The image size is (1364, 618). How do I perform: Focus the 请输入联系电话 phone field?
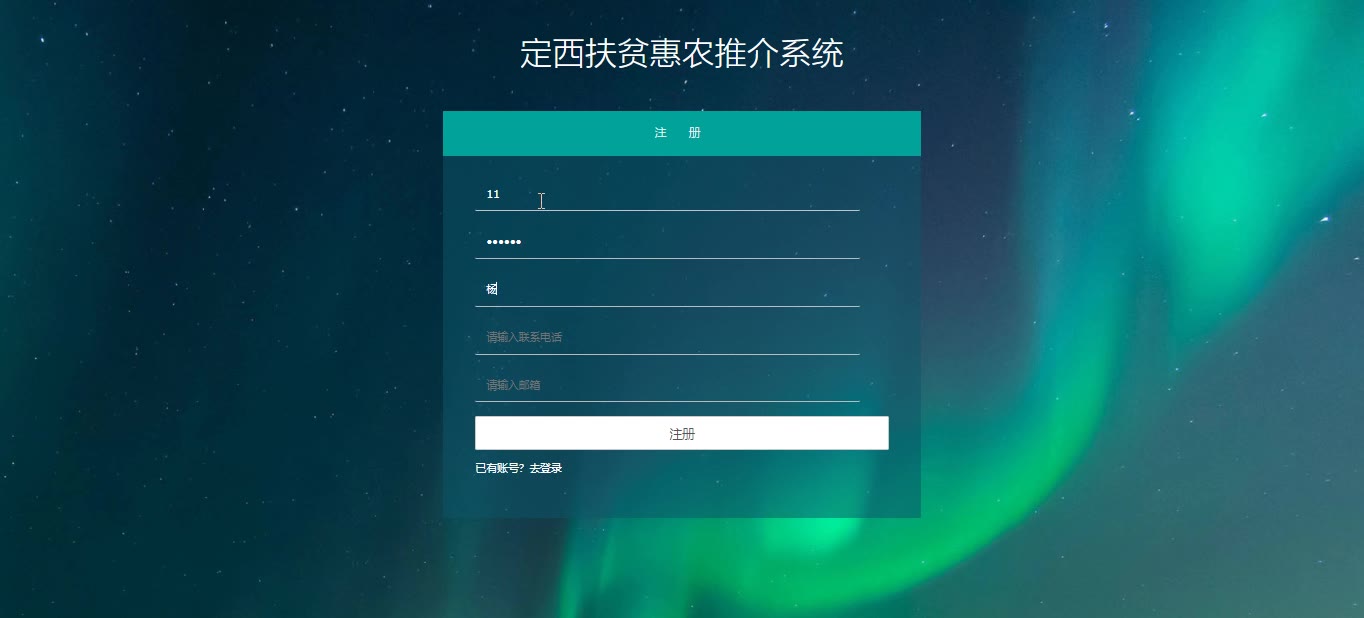tap(667, 337)
